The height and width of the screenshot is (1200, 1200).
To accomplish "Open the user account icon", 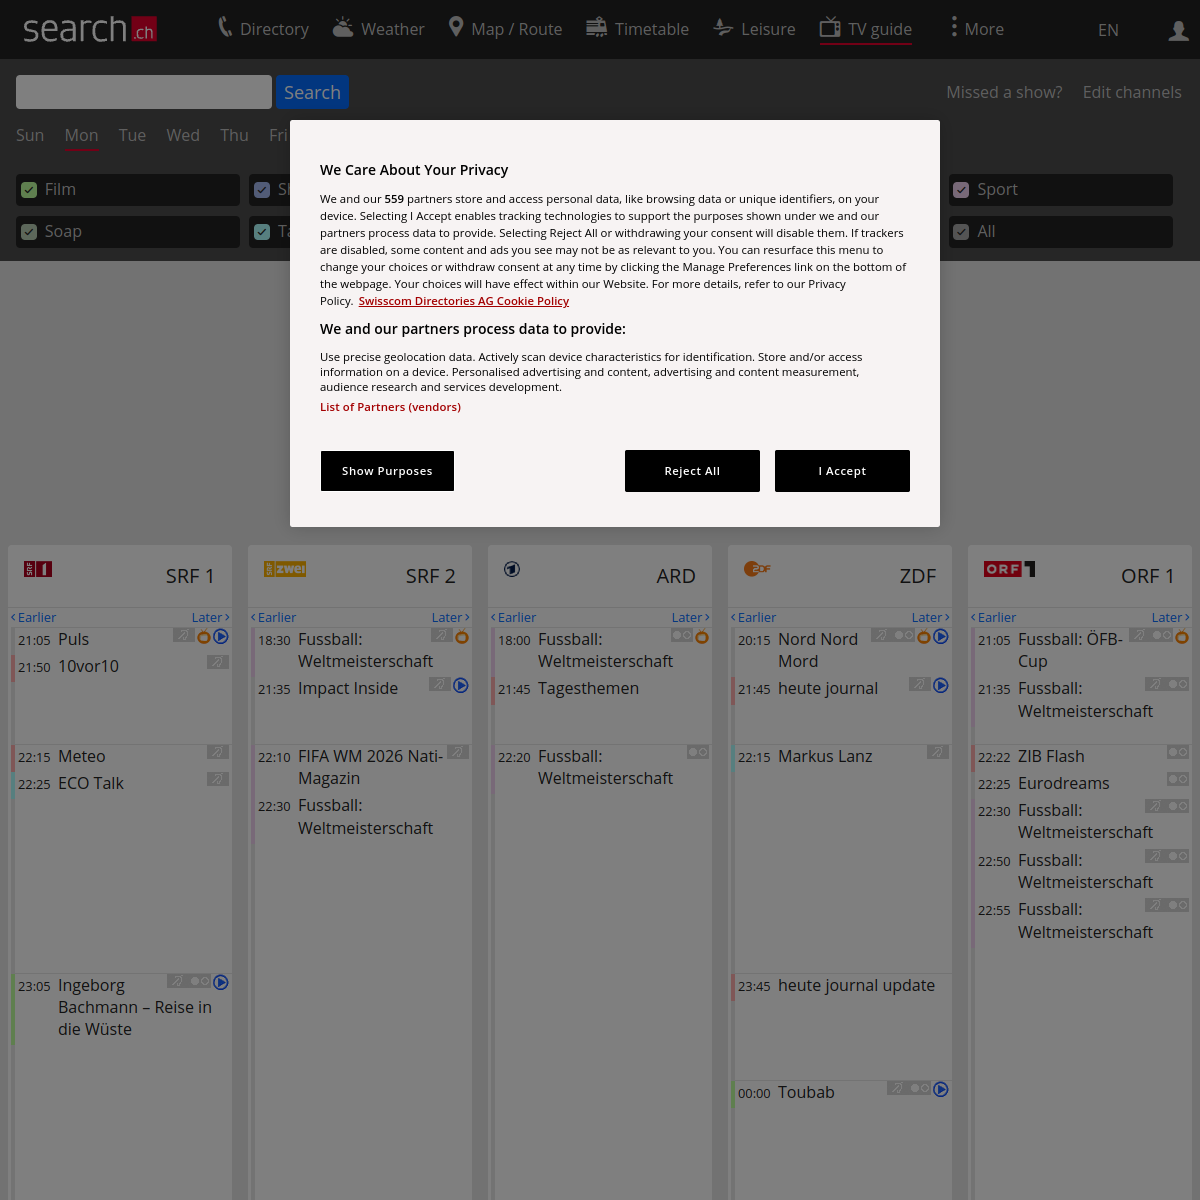I will tap(1178, 31).
